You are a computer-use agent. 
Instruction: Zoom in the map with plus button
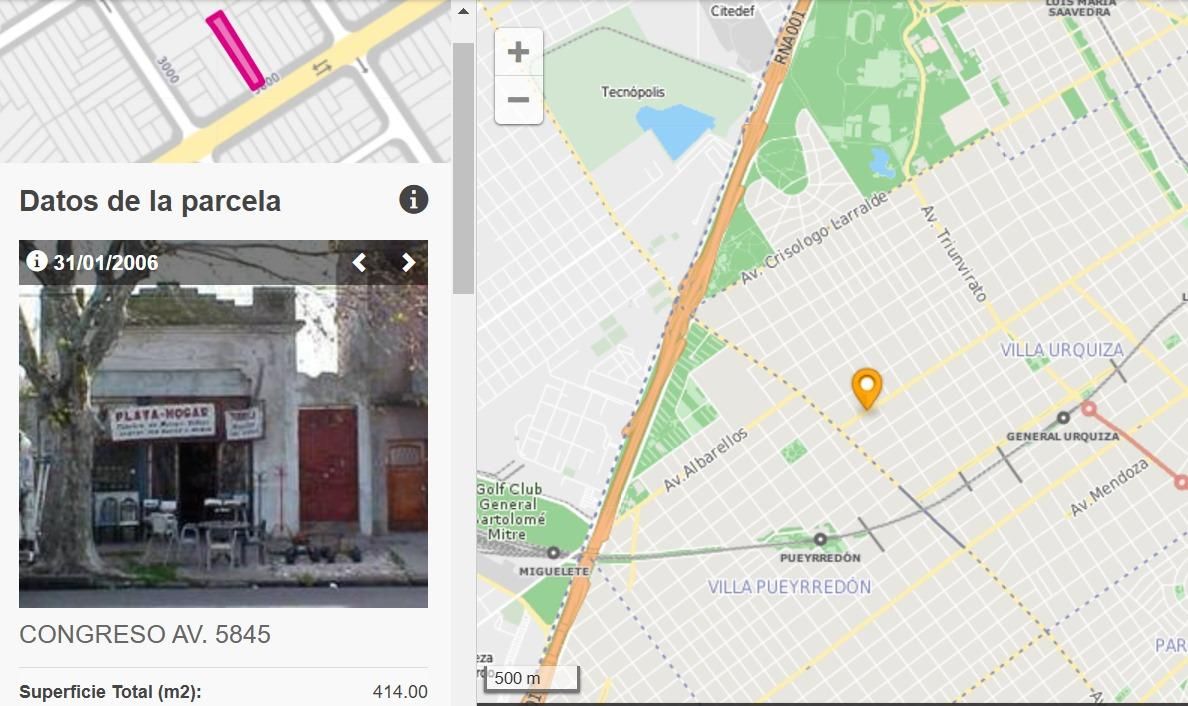pos(518,52)
